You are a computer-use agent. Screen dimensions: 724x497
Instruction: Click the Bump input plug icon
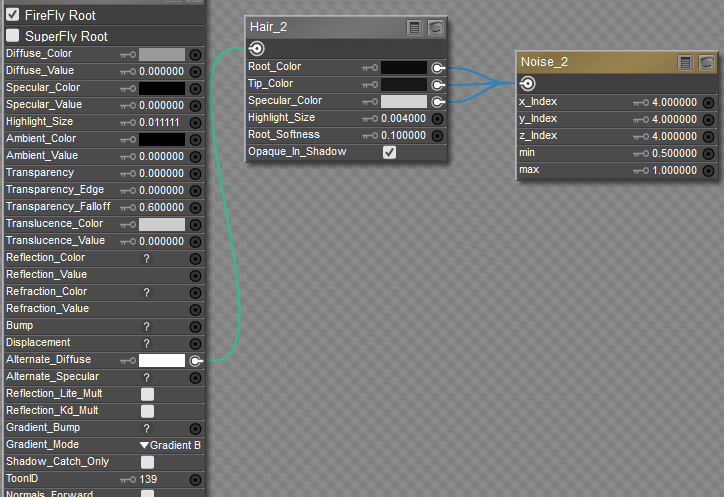[x=195, y=326]
